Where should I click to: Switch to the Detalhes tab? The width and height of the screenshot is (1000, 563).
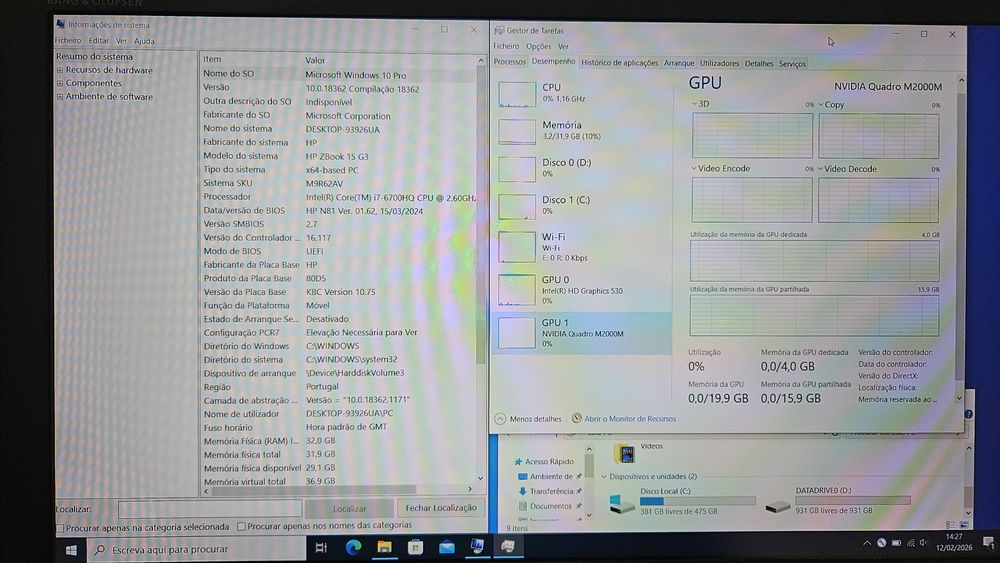click(x=759, y=64)
